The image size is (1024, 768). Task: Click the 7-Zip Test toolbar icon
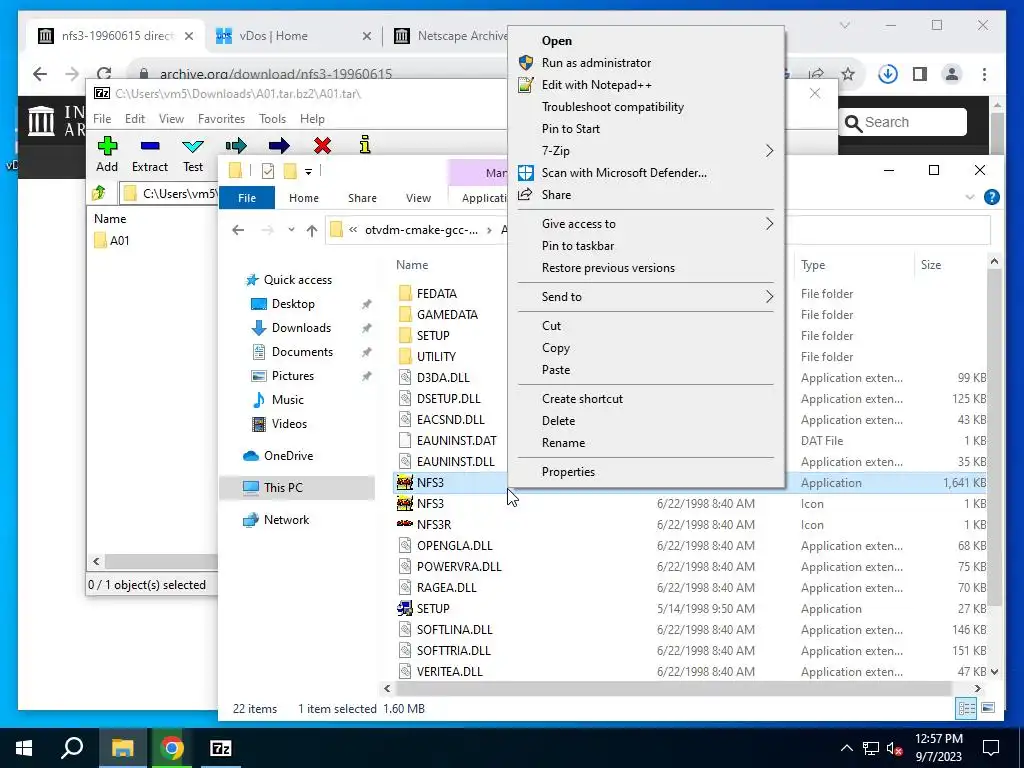point(193,146)
